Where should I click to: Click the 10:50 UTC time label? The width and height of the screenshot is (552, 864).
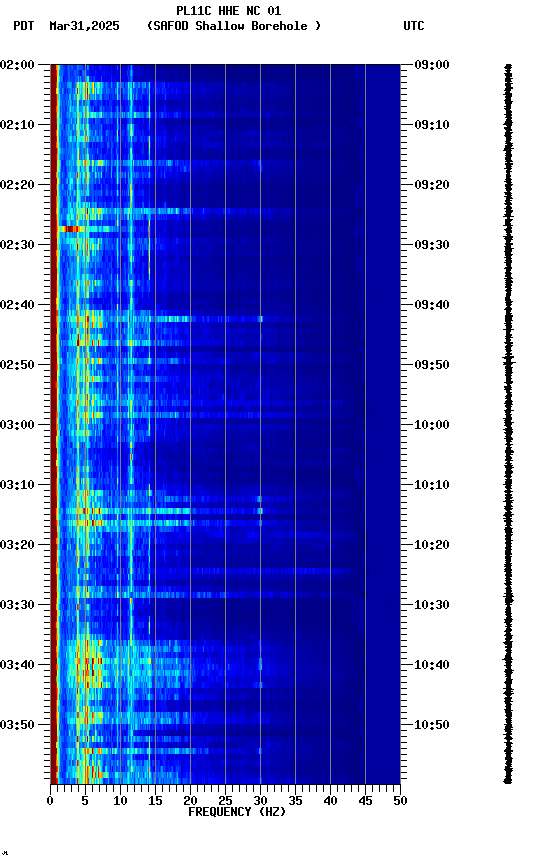432,725
